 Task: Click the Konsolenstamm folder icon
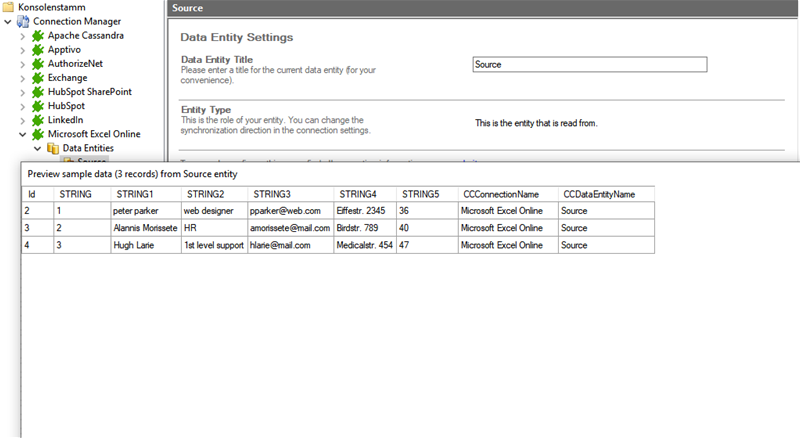[9, 7]
